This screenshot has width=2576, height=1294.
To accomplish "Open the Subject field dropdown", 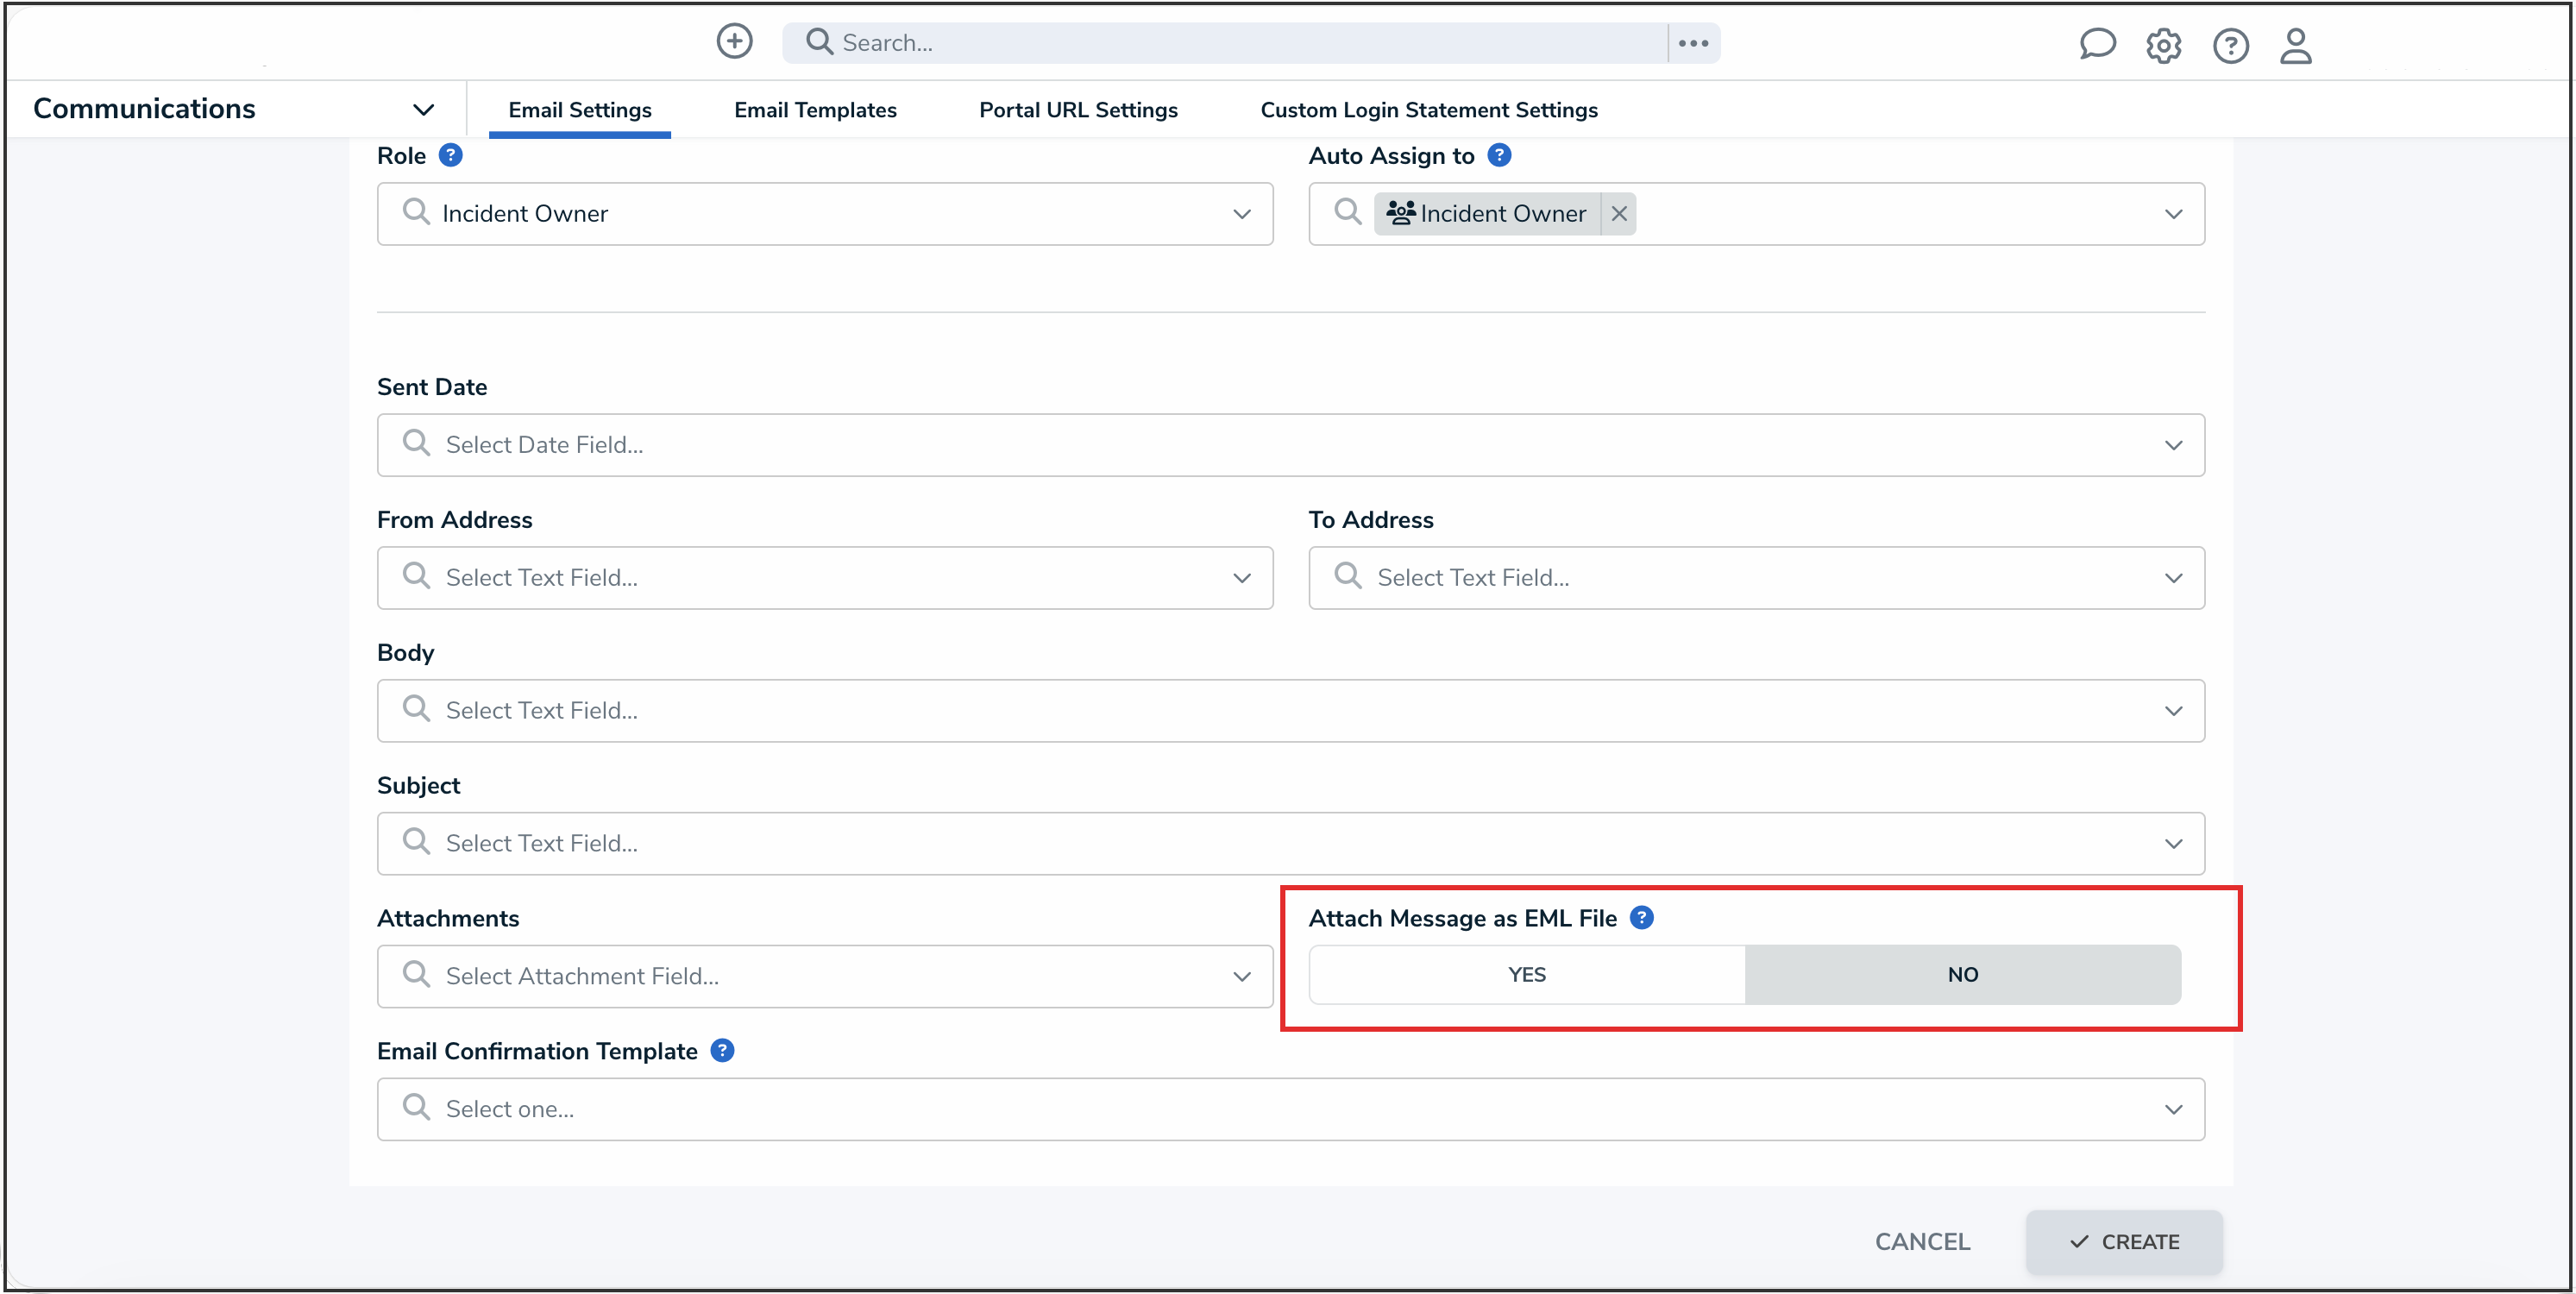I will point(2174,843).
